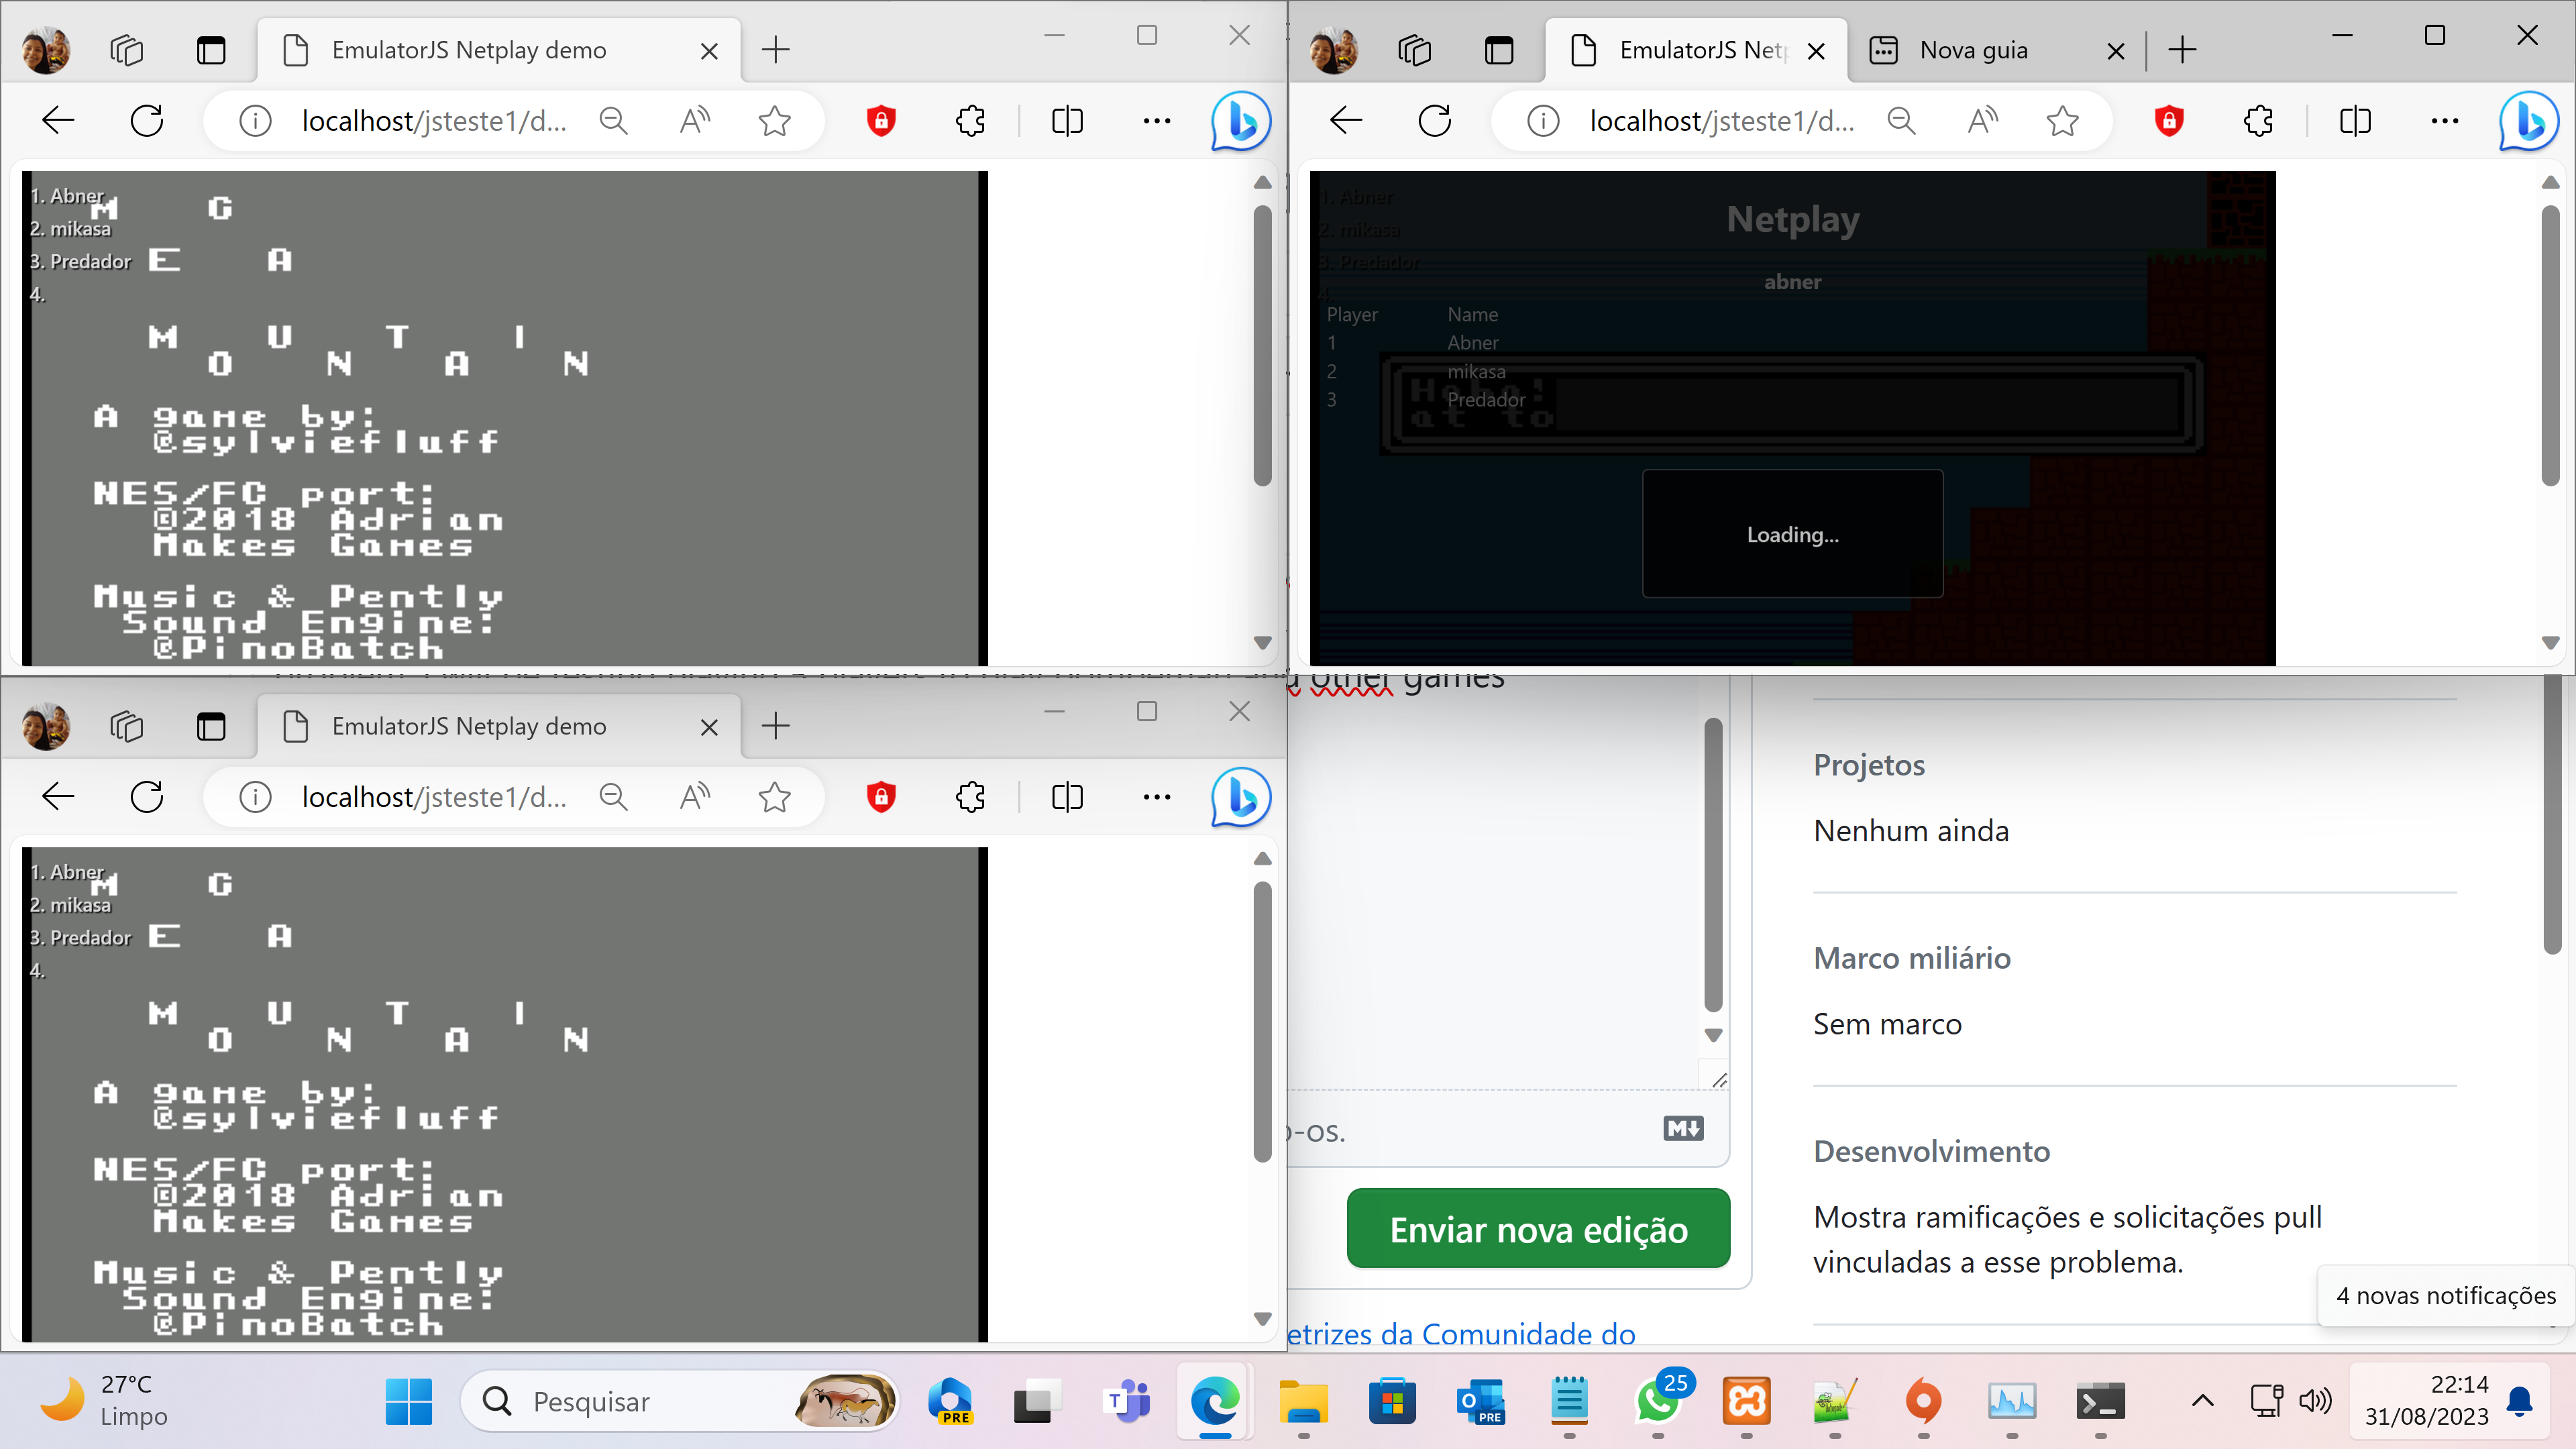Refresh the page in top-right browser window
The height and width of the screenshot is (1449, 2576).
[x=1434, y=121]
